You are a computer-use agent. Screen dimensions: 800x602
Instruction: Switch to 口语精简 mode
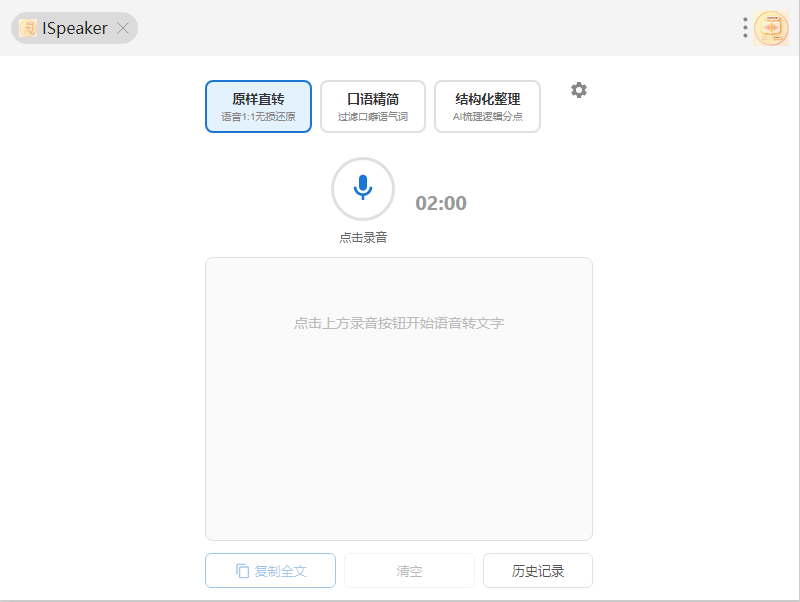[373, 106]
